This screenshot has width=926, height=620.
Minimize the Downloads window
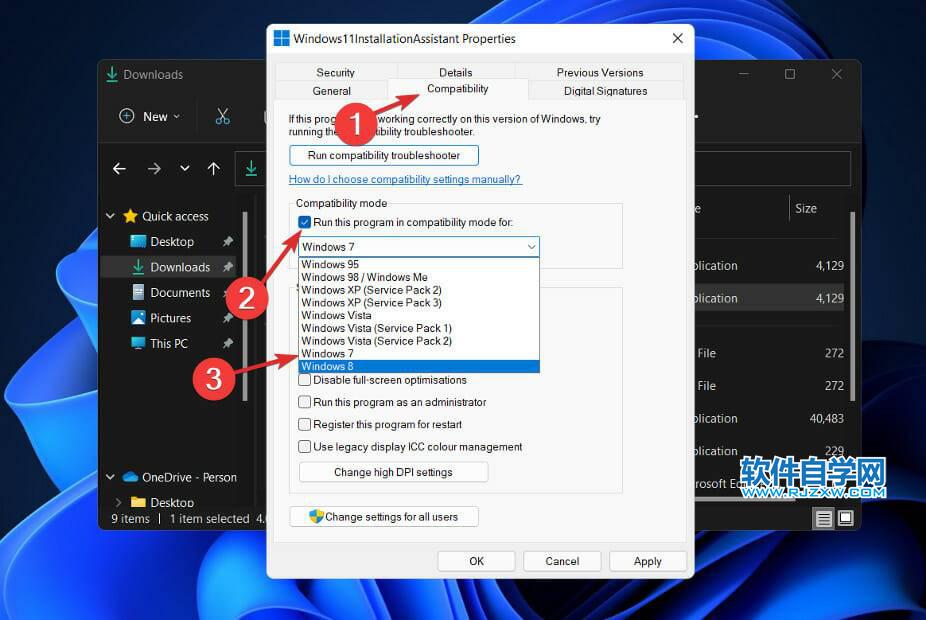[x=744, y=74]
